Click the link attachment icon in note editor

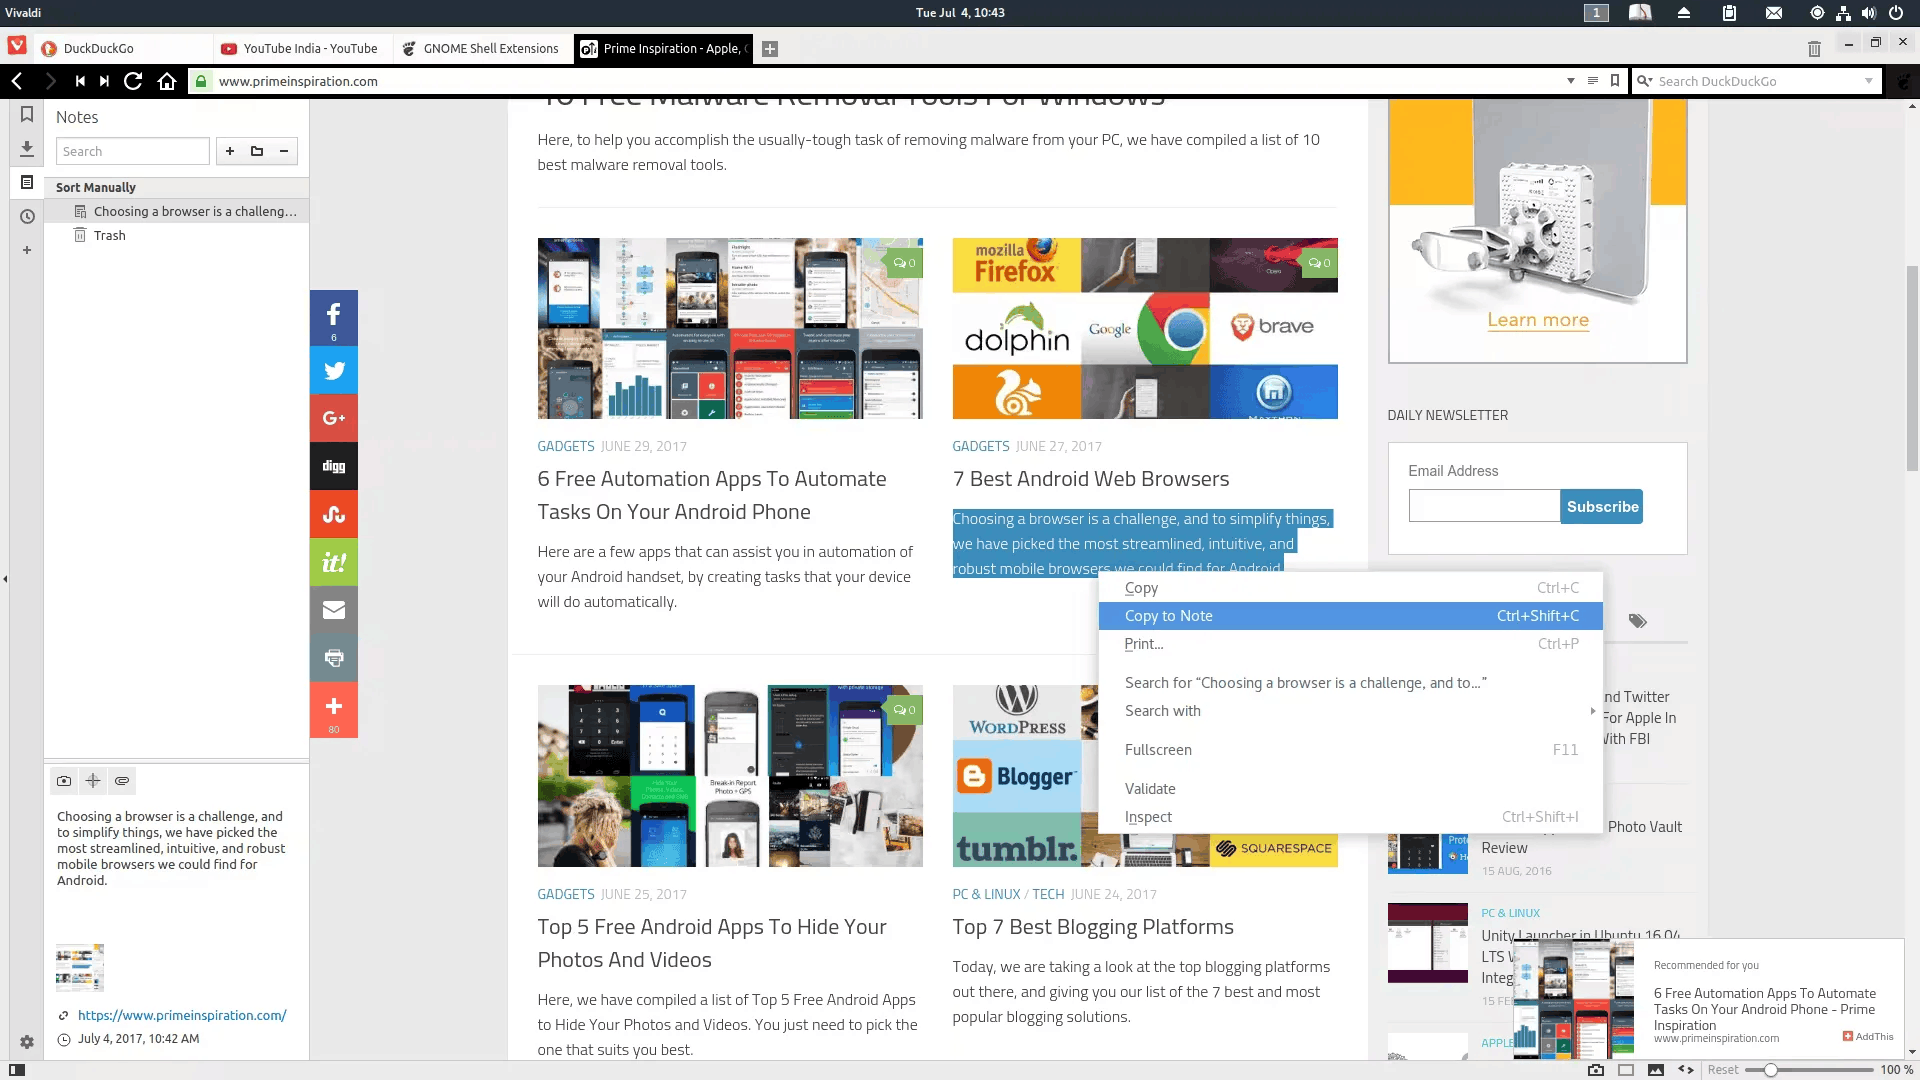pos(122,781)
